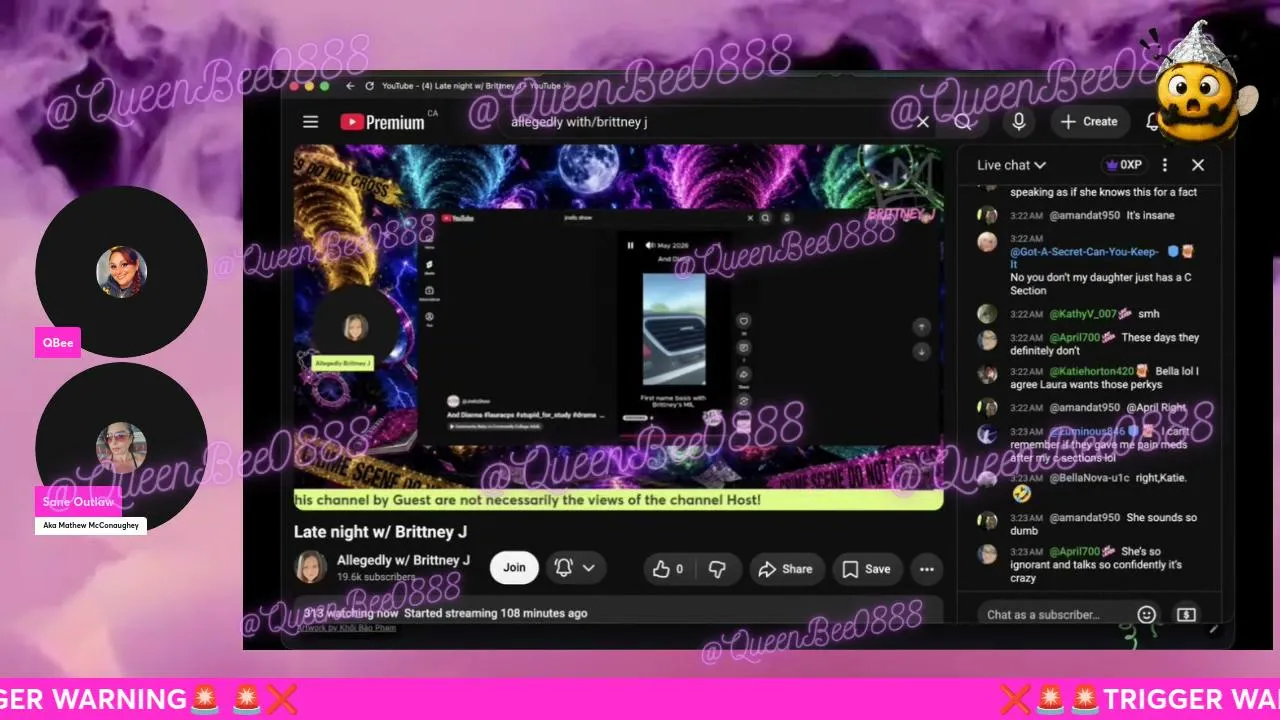Click the macOS yellow minimize window button
The image size is (1280, 720).
pyautogui.click(x=309, y=87)
